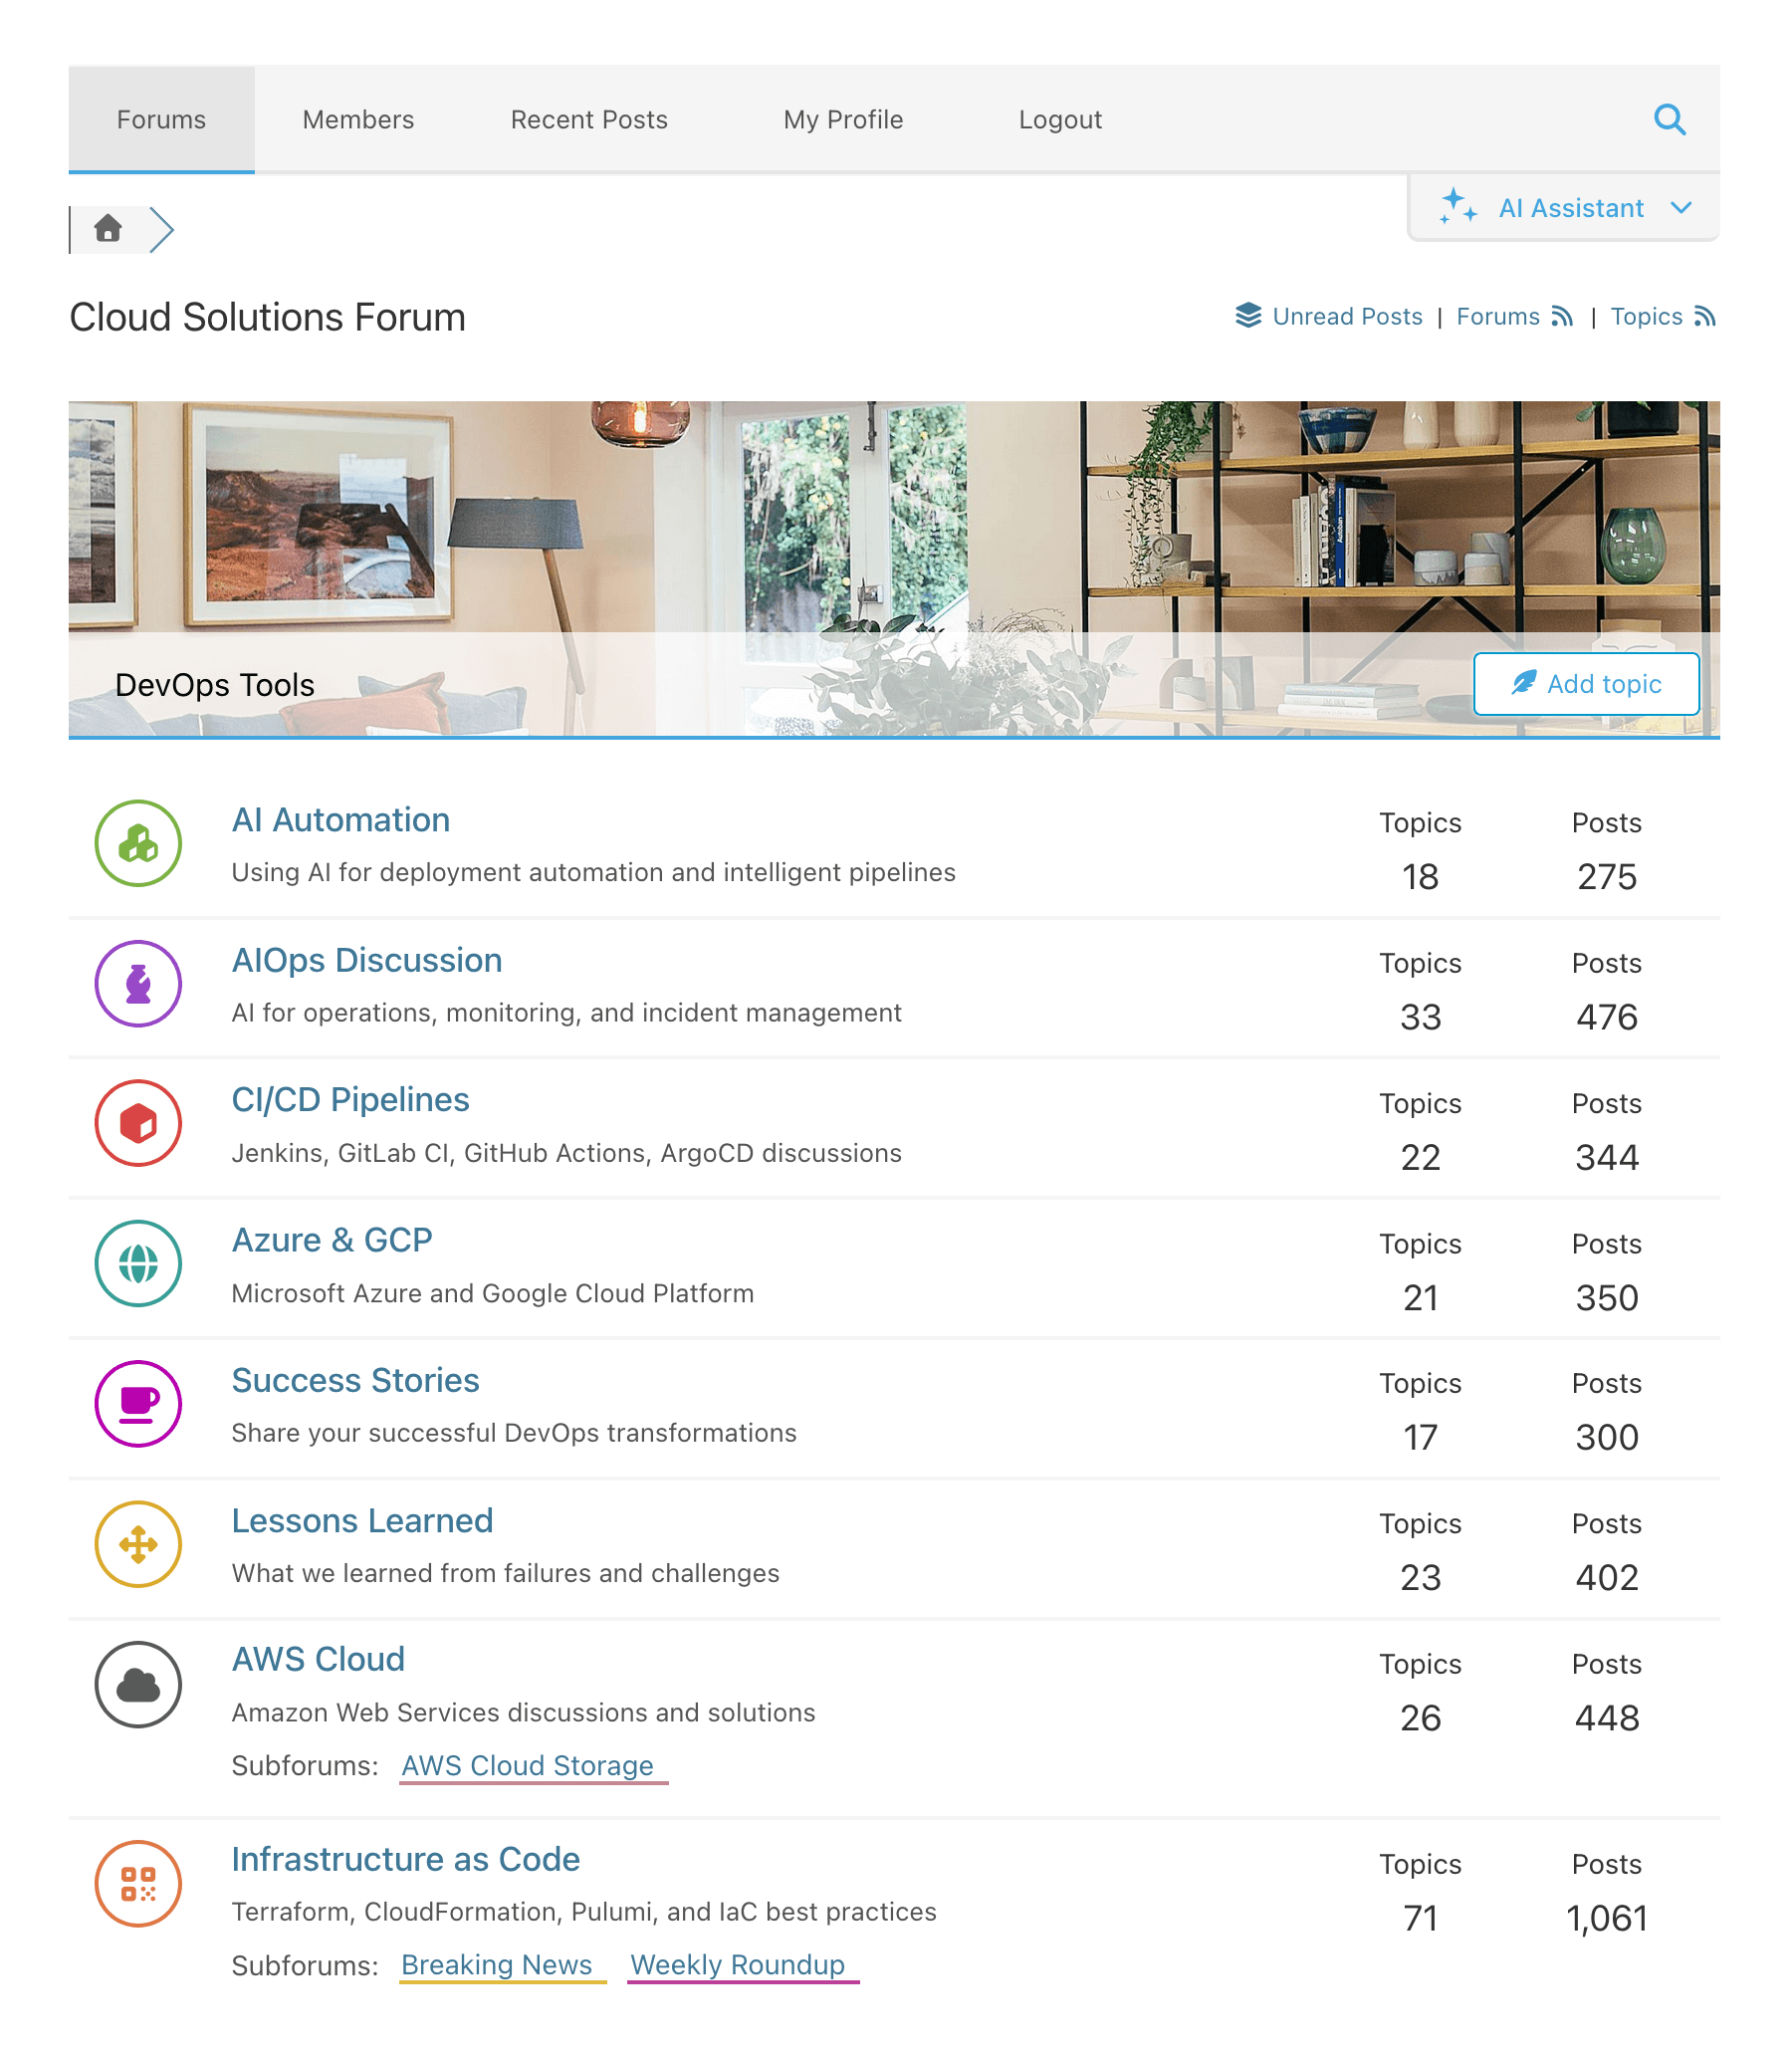Click the red CI/CD Pipelines hexagon icon
Image resolution: width=1792 pixels, height=2054 pixels.
point(138,1123)
